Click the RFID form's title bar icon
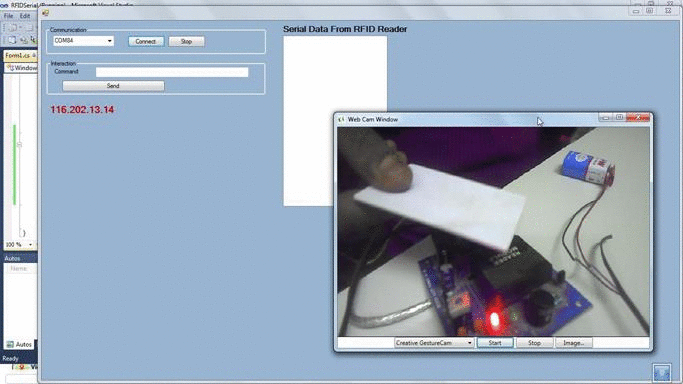 pyautogui.click(x=45, y=13)
